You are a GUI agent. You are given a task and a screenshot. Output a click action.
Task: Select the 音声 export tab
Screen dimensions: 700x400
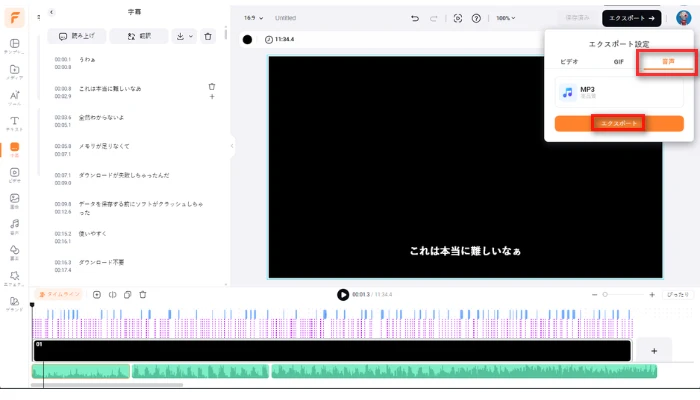[668, 62]
